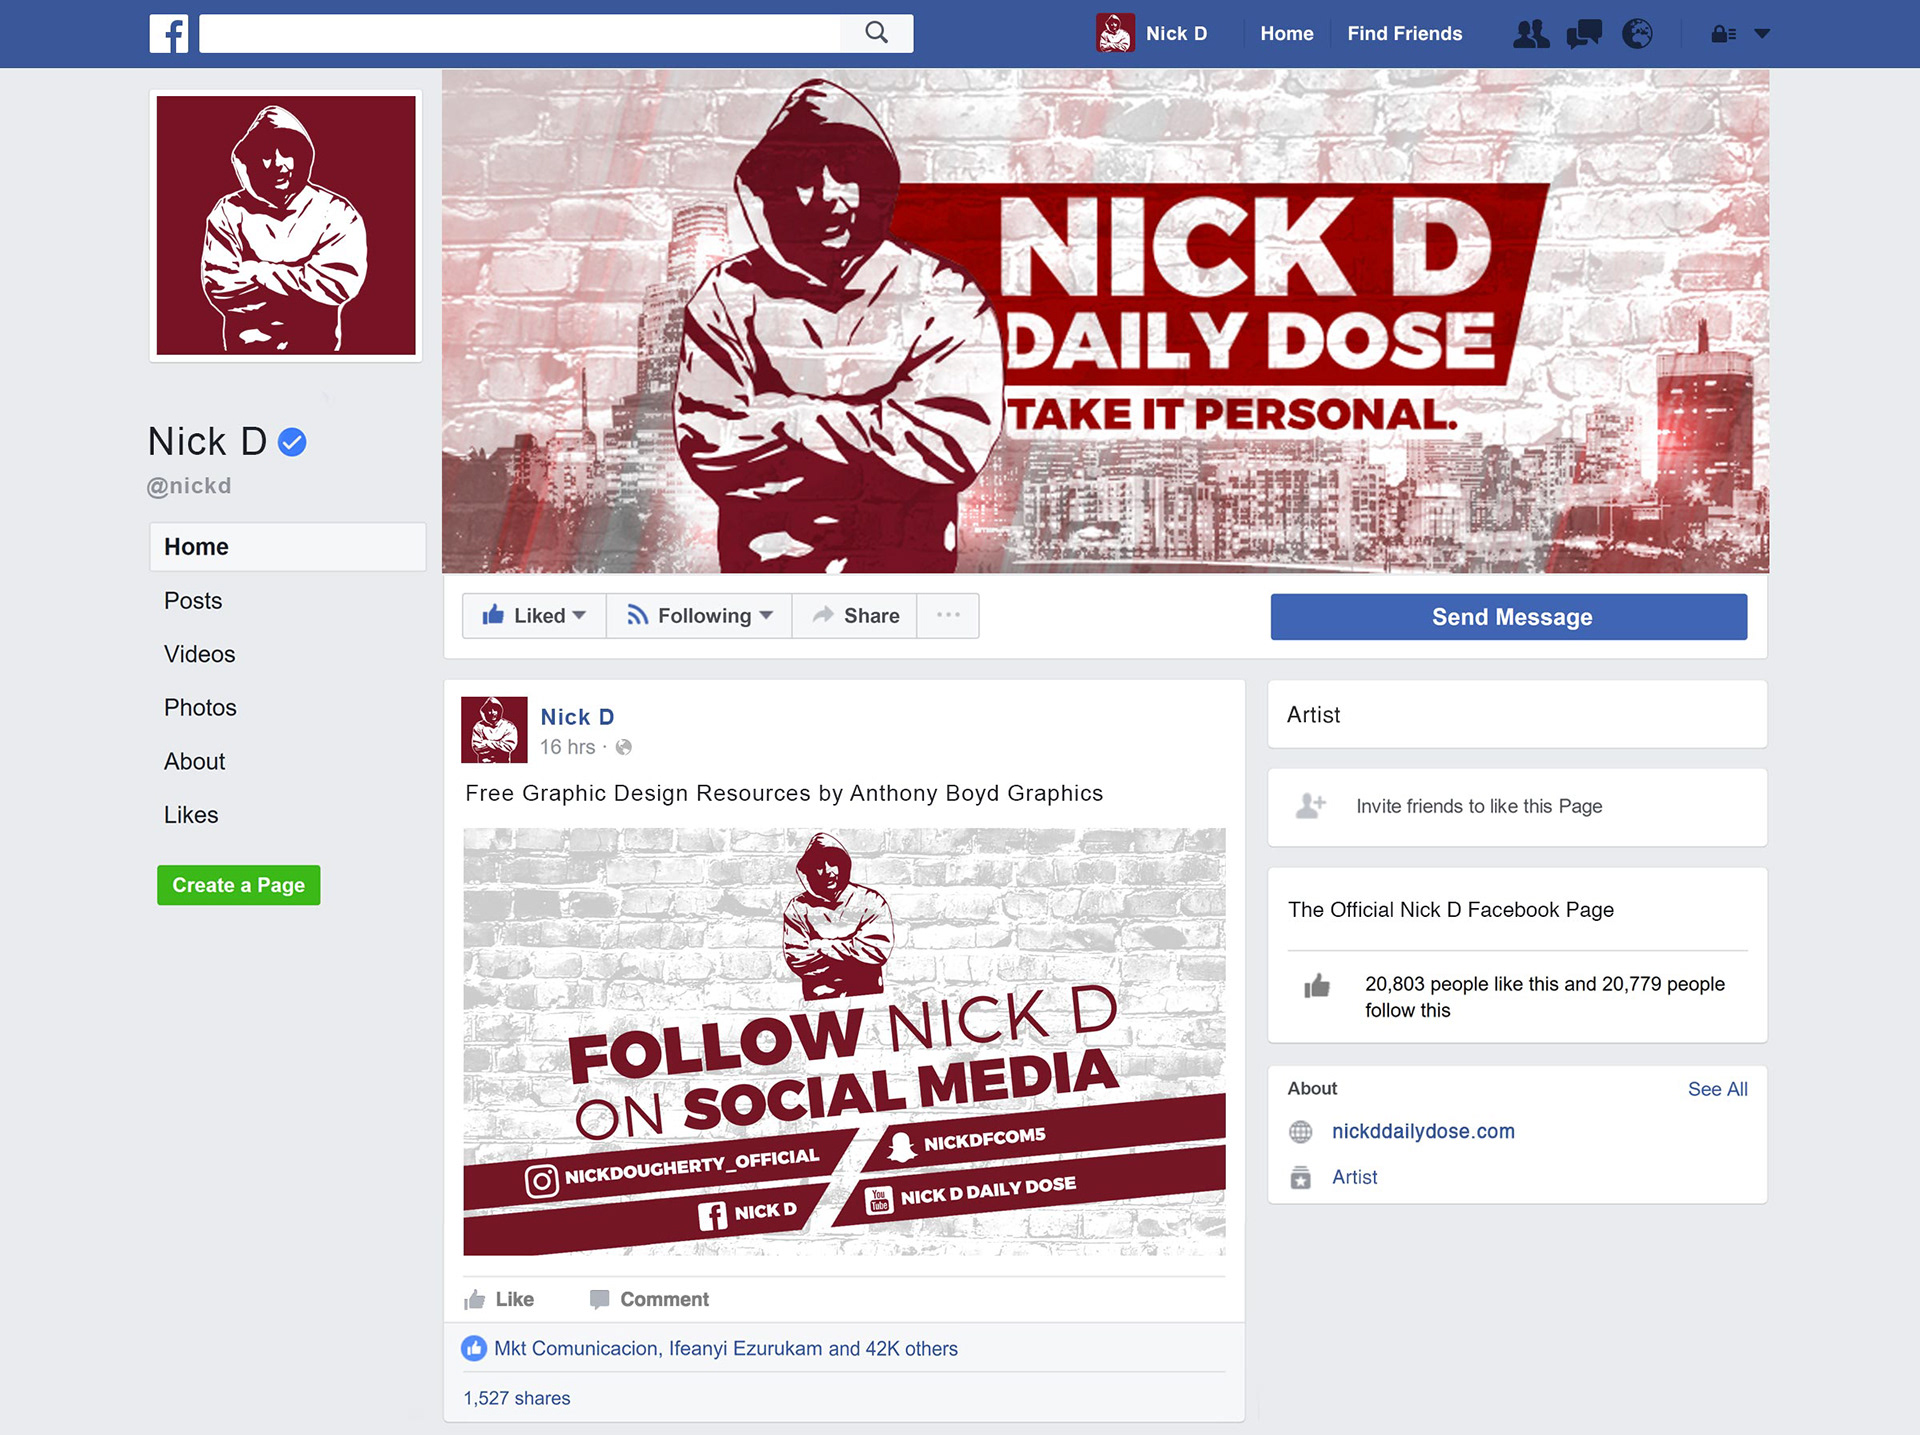
Task: Open the Following dropdown
Action: tap(699, 616)
